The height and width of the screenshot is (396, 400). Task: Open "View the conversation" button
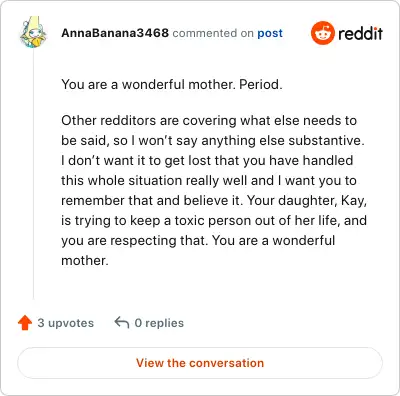pyautogui.click(x=200, y=363)
